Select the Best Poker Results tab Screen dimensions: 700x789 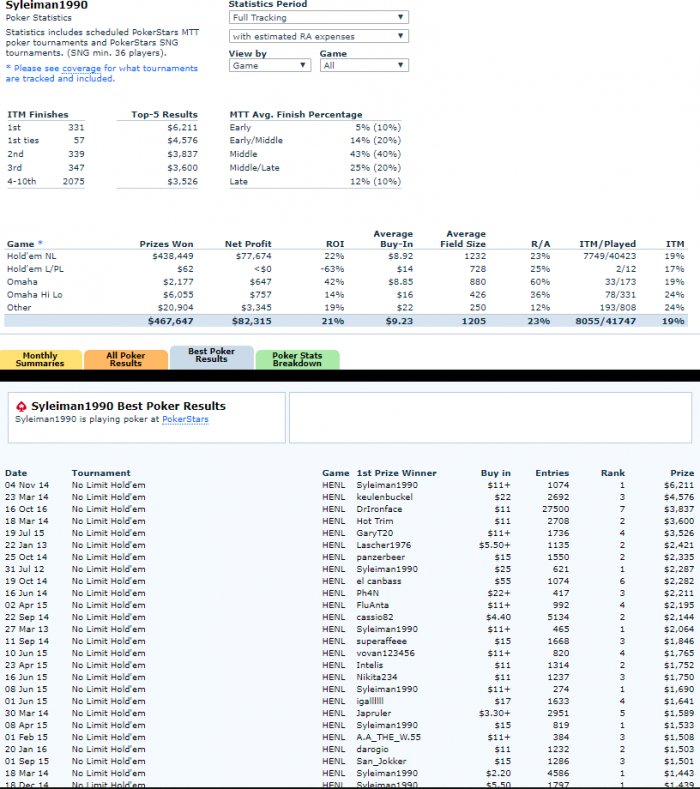(x=211, y=355)
